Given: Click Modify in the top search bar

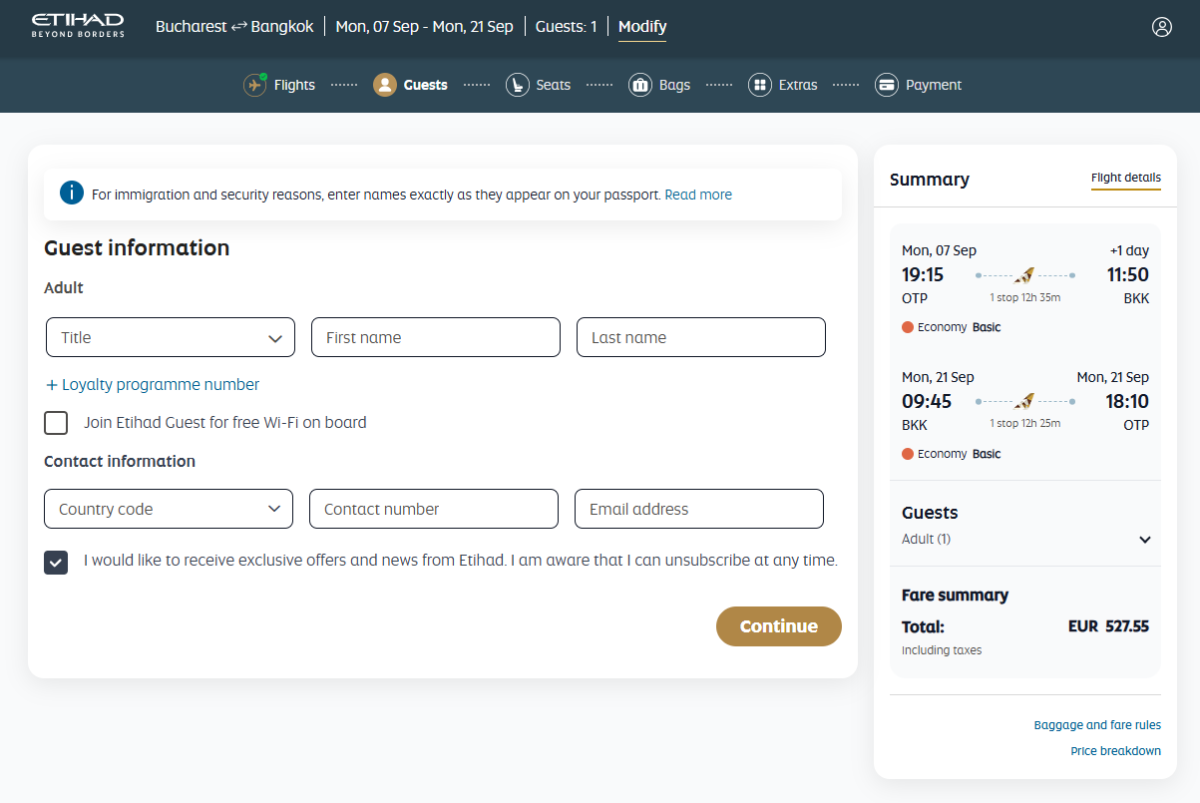Looking at the screenshot, I should click(x=642, y=27).
